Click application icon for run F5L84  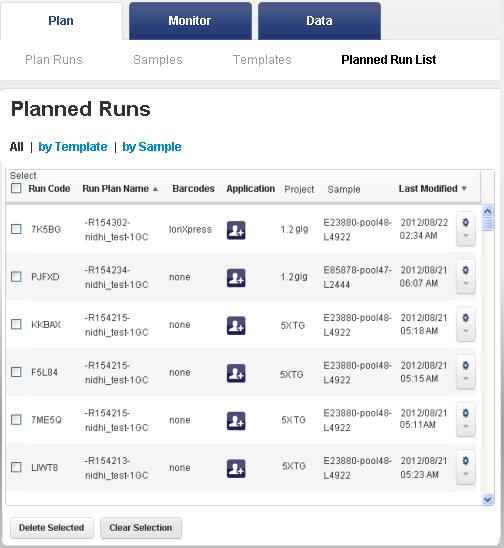[236, 373]
